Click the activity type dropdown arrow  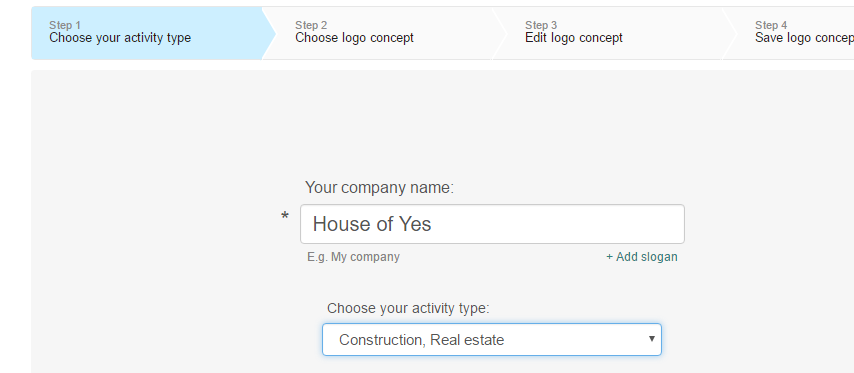click(x=651, y=339)
